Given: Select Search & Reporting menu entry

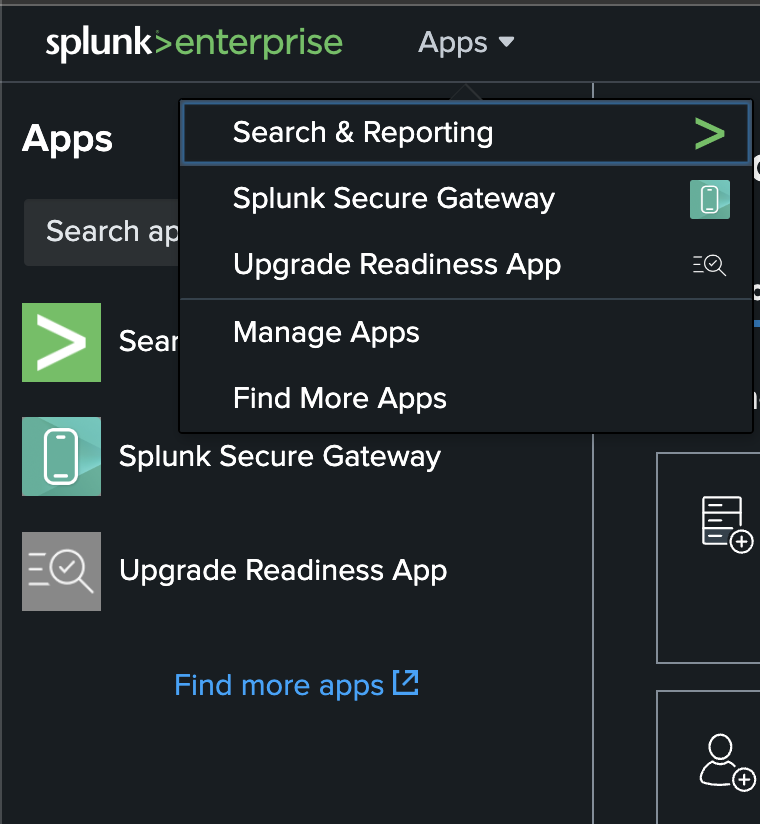Looking at the screenshot, I should (x=466, y=133).
